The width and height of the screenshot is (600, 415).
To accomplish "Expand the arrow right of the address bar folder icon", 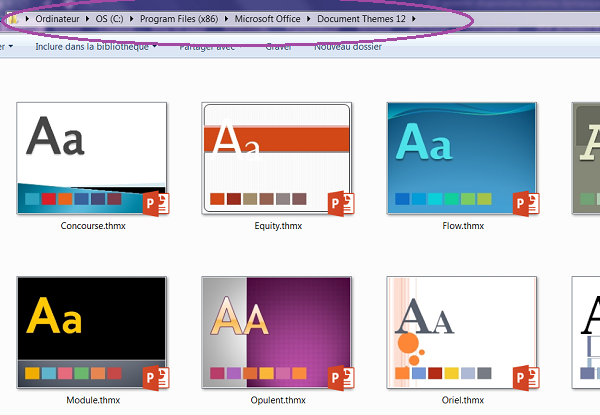I will [x=27, y=19].
